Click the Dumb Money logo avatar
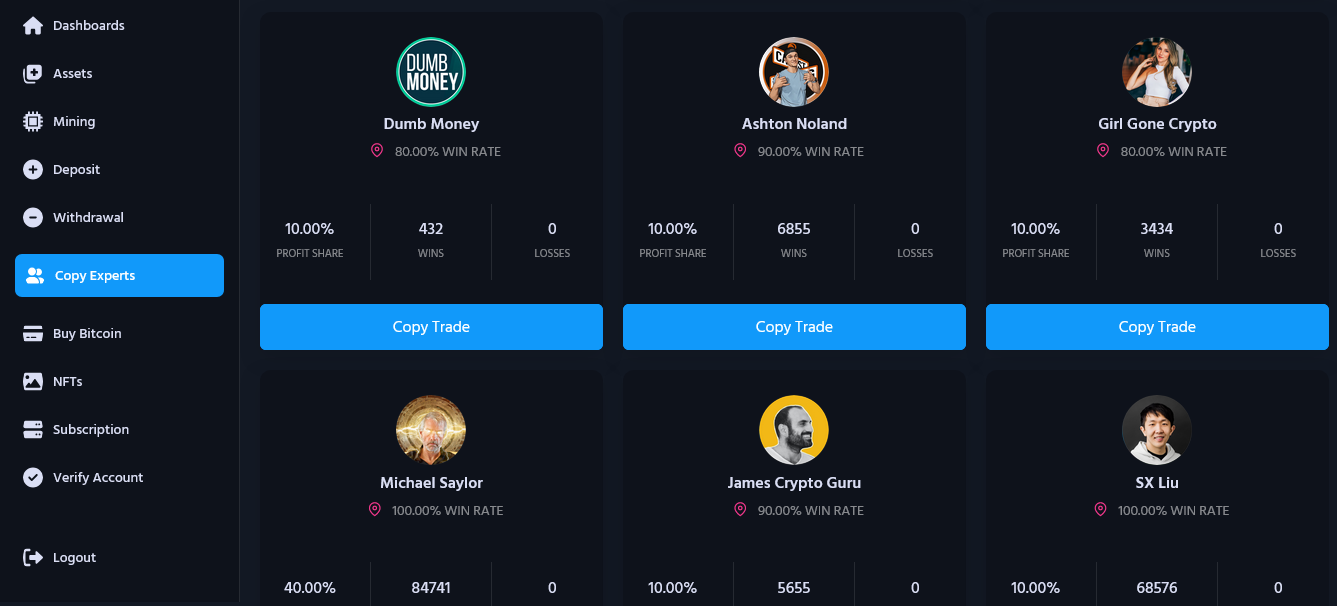The image size is (1337, 606). (431, 72)
